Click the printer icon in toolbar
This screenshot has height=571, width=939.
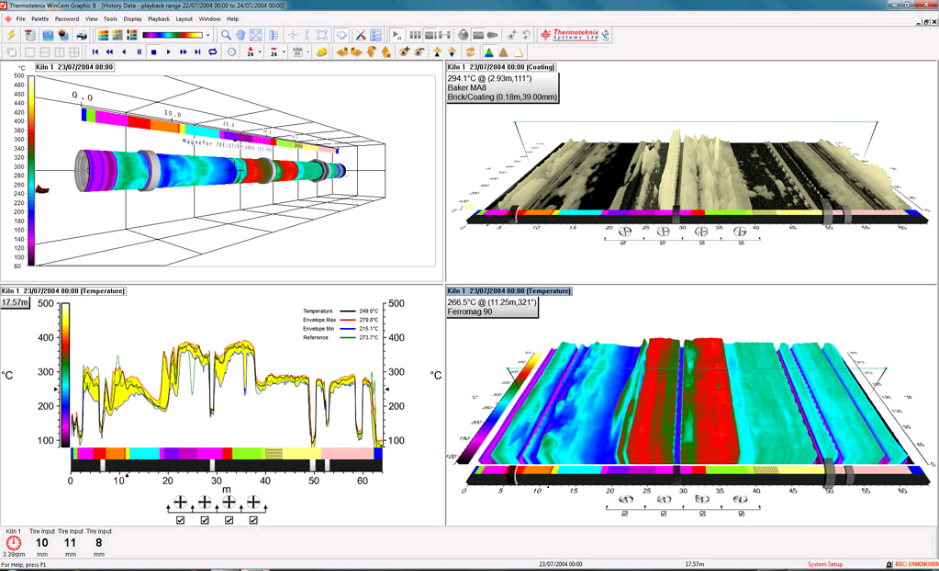[x=81, y=35]
